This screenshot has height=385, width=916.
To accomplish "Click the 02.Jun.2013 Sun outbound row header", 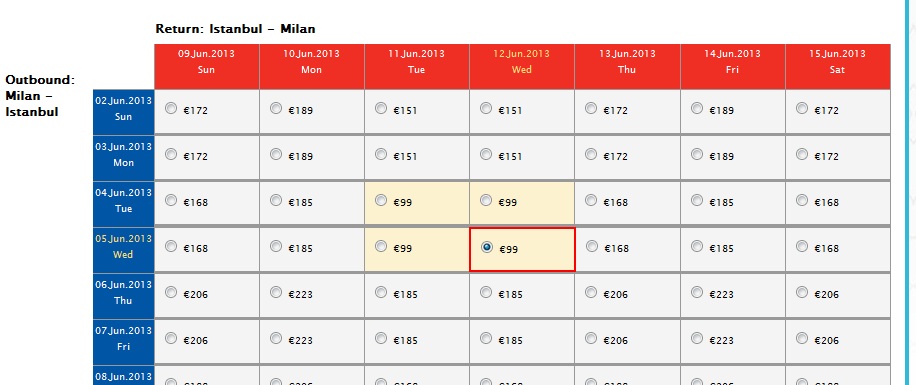I will (x=123, y=112).
